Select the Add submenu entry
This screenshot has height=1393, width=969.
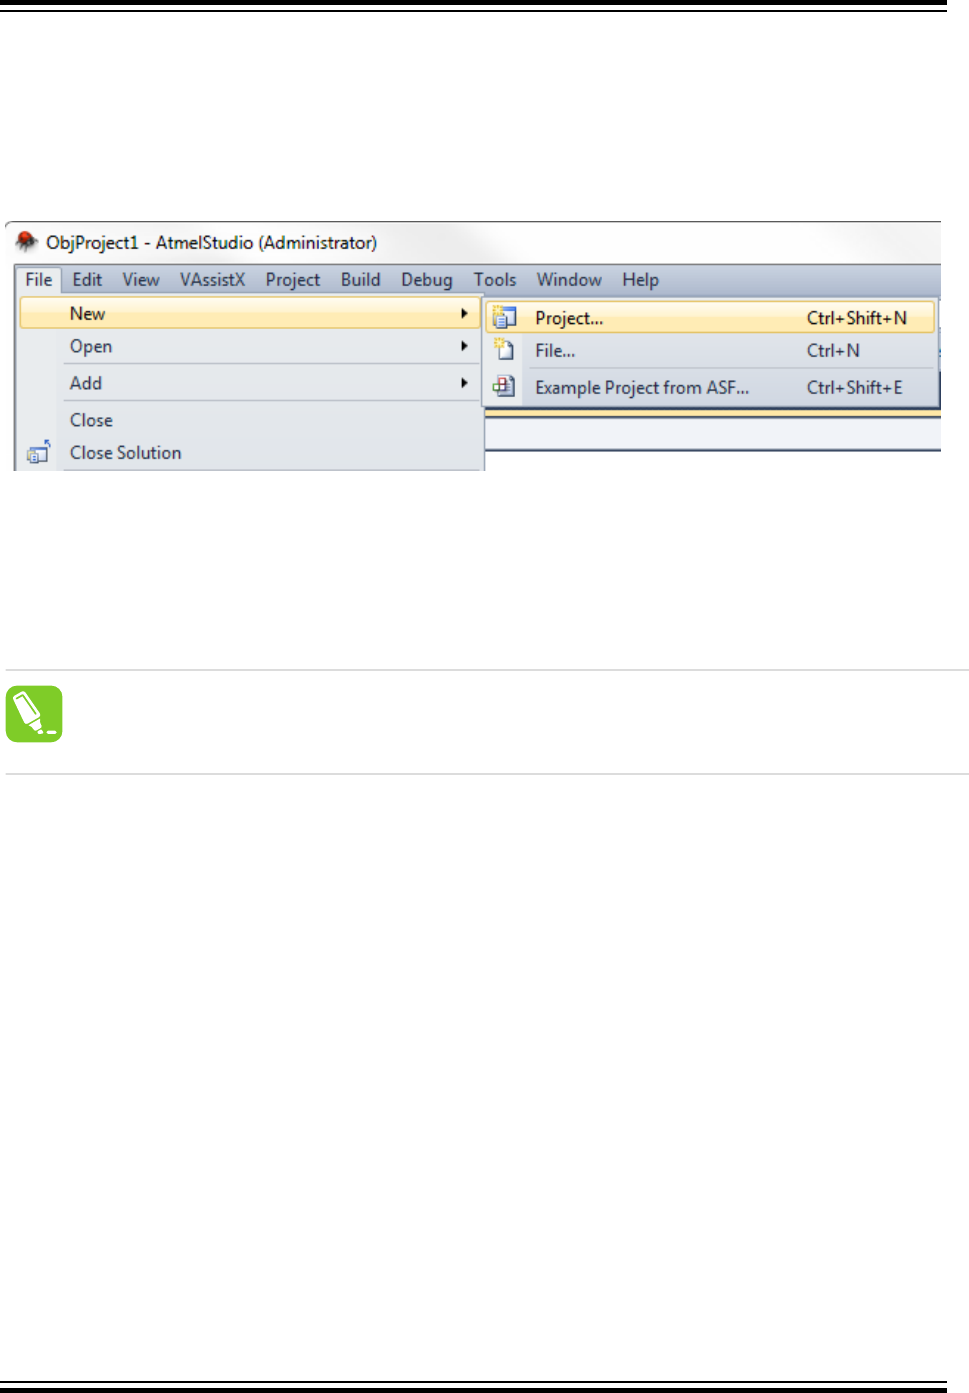pos(250,383)
